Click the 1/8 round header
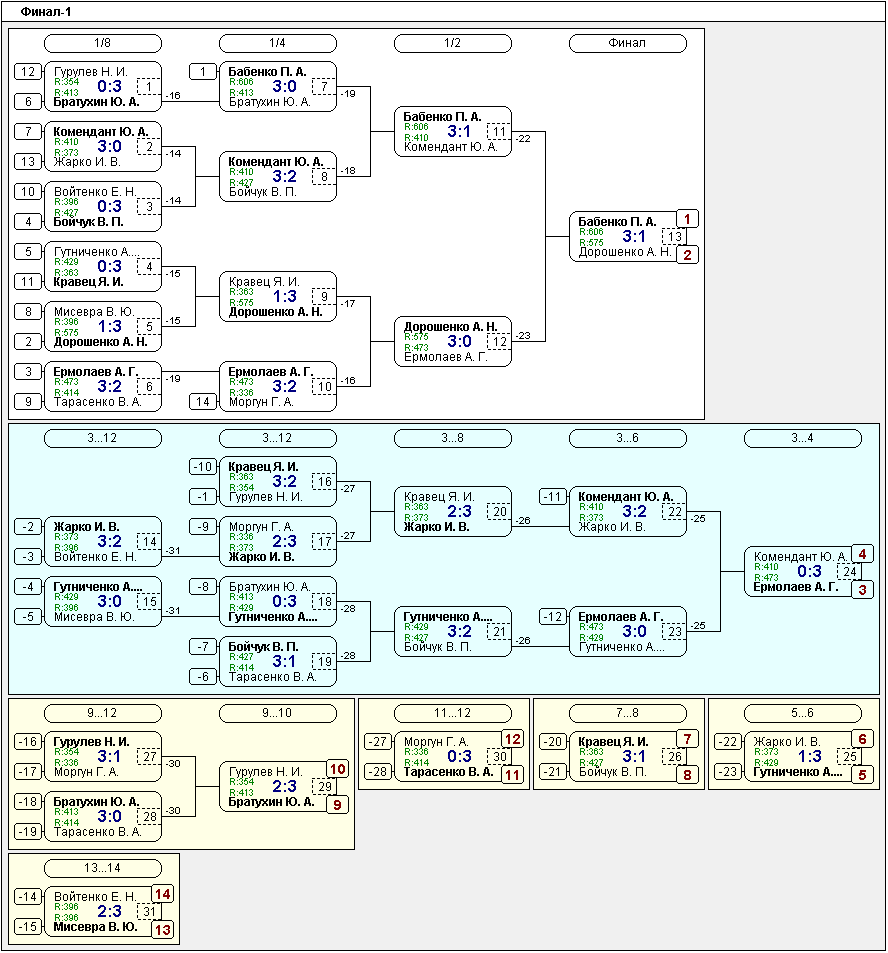 [x=103, y=43]
